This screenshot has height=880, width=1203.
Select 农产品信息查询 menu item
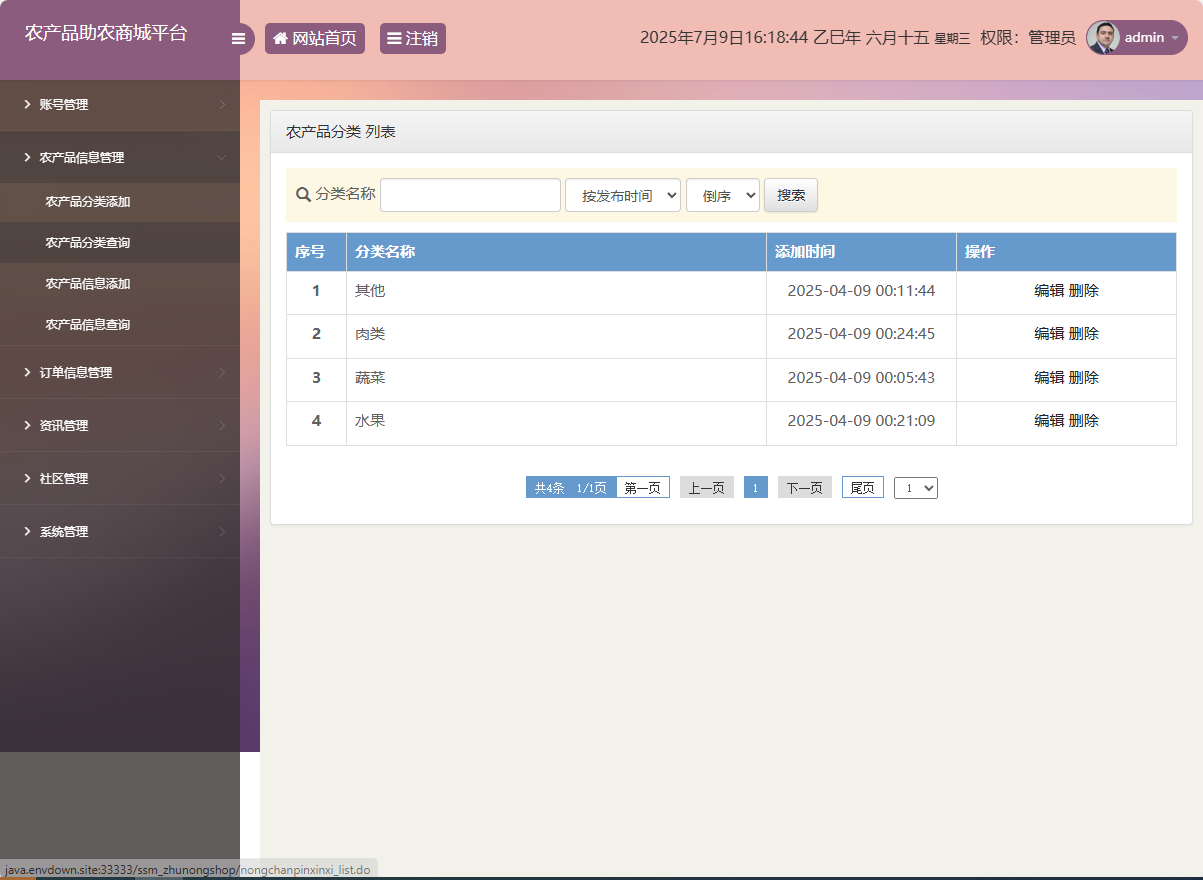coord(86,324)
